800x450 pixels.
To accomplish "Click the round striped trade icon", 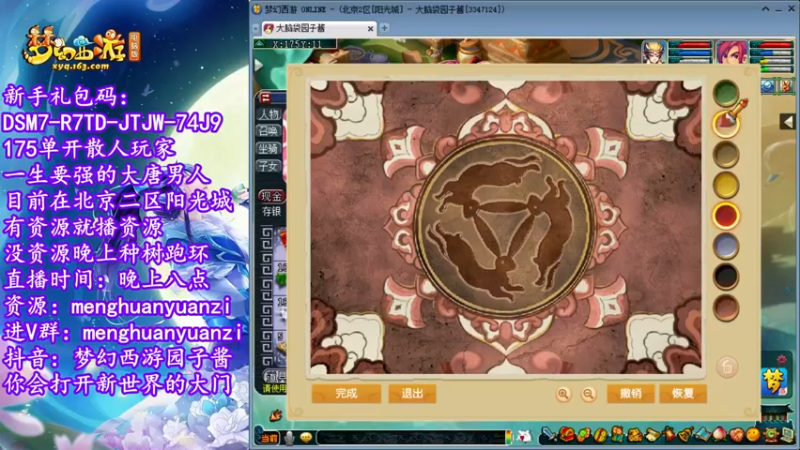I will (601, 435).
